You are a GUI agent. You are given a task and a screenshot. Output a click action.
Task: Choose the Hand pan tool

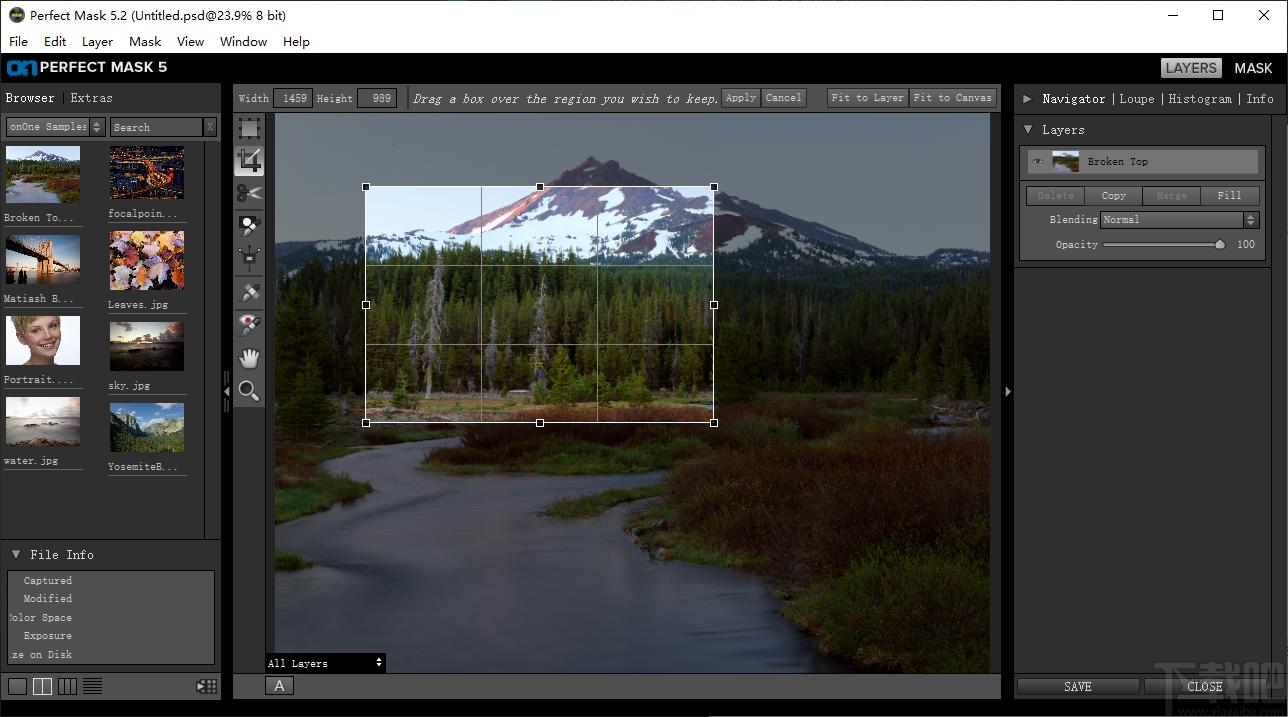click(249, 358)
